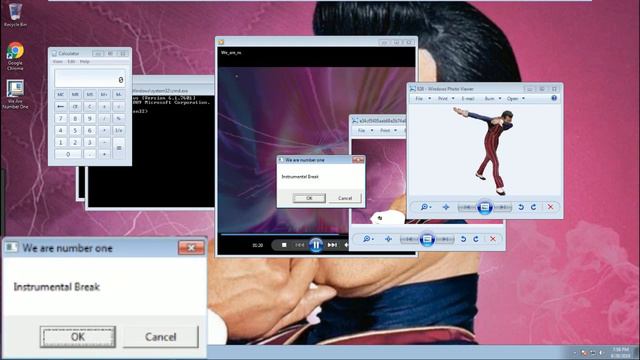Click the media player seek bar
This screenshot has width=640, height=360.
pos(284,235)
